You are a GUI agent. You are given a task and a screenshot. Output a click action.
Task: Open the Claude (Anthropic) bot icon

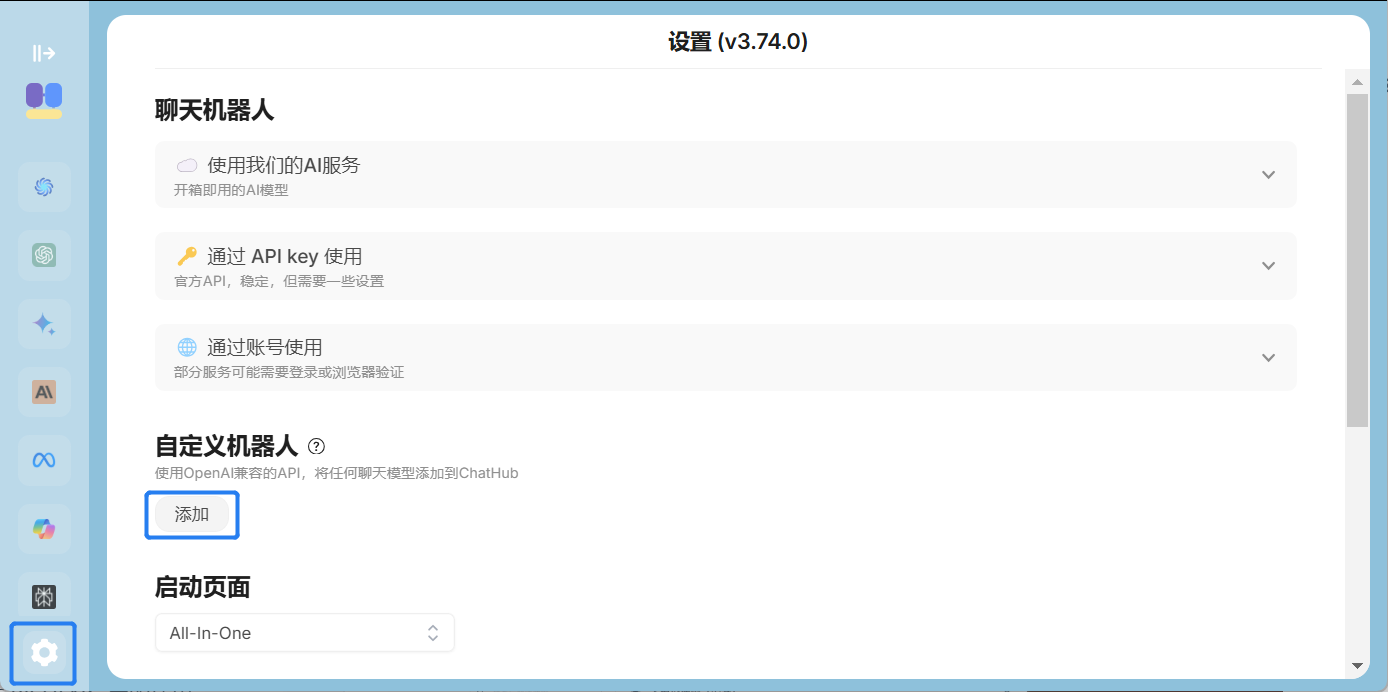[x=44, y=392]
